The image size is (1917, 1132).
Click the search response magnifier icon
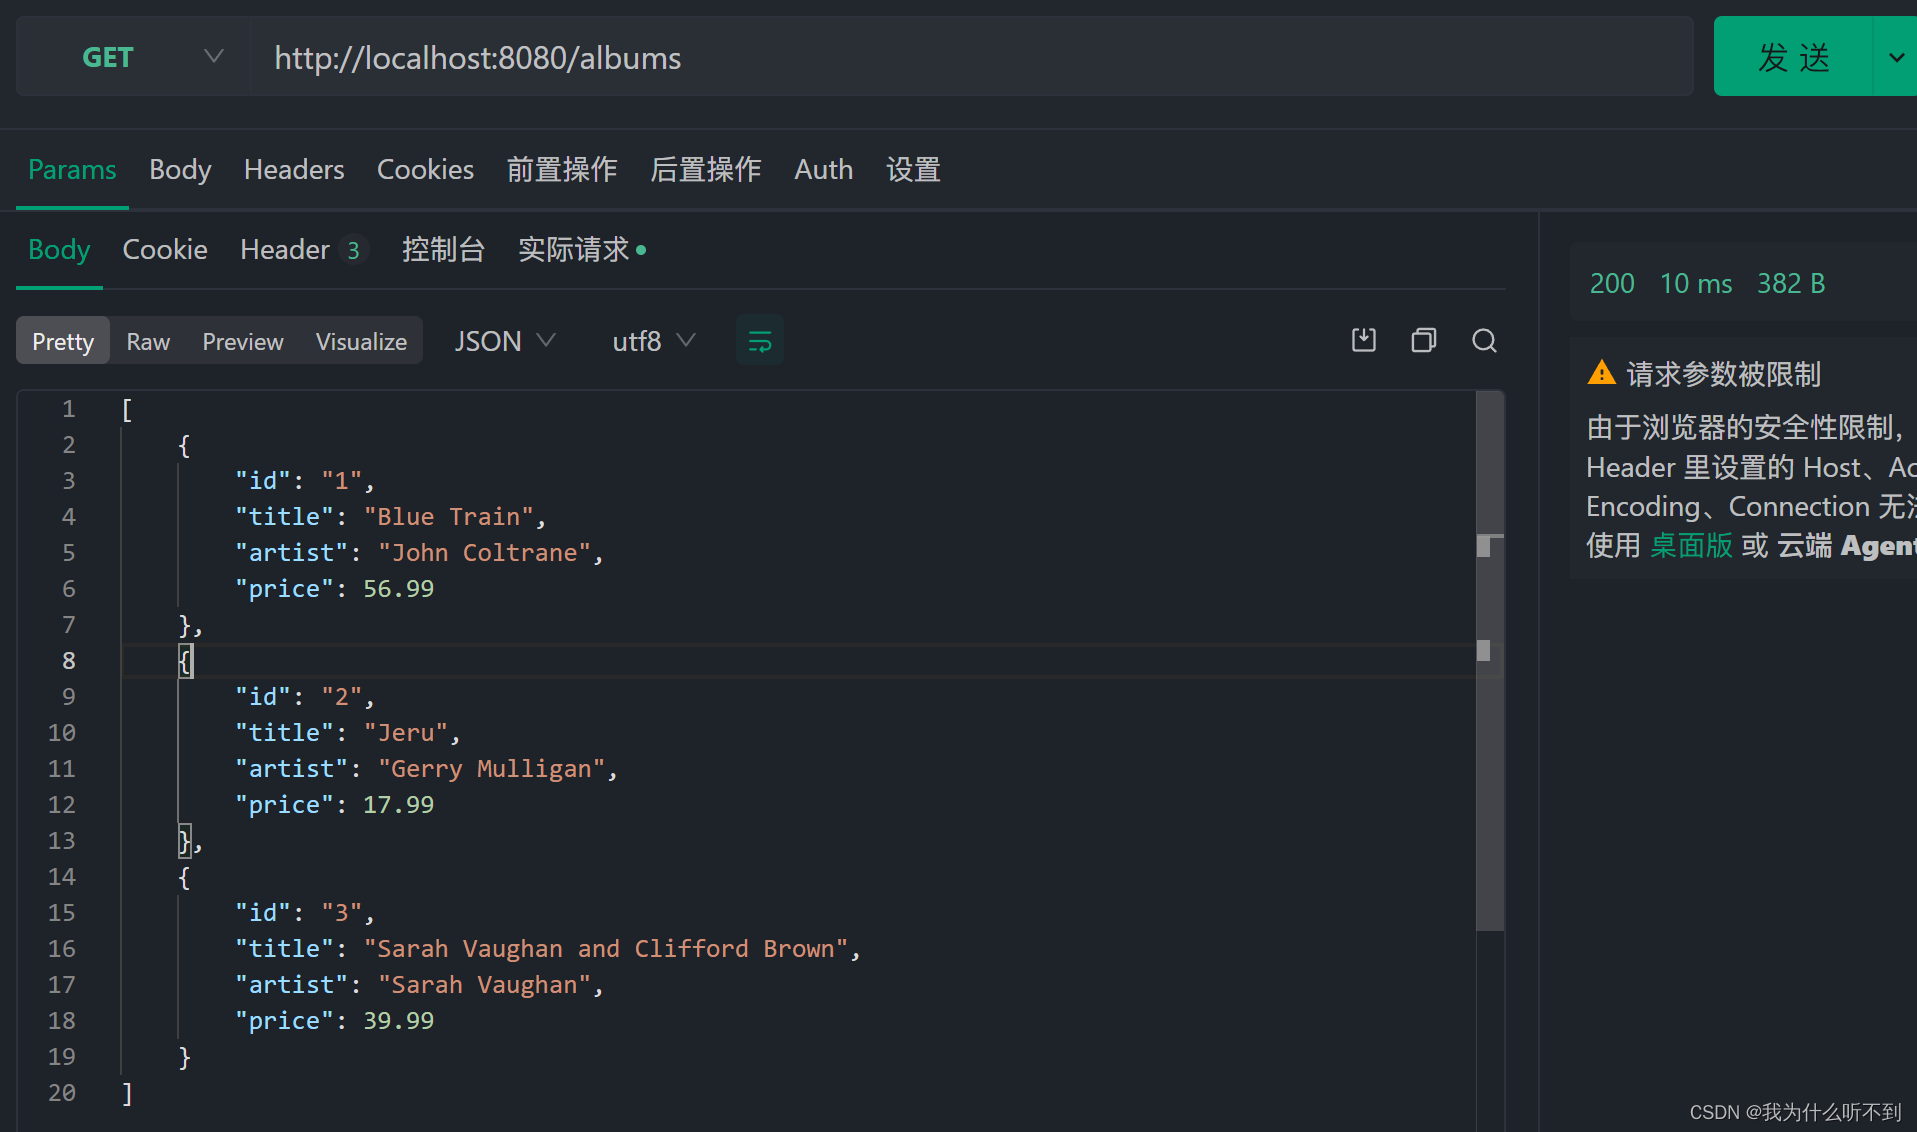[x=1484, y=341]
